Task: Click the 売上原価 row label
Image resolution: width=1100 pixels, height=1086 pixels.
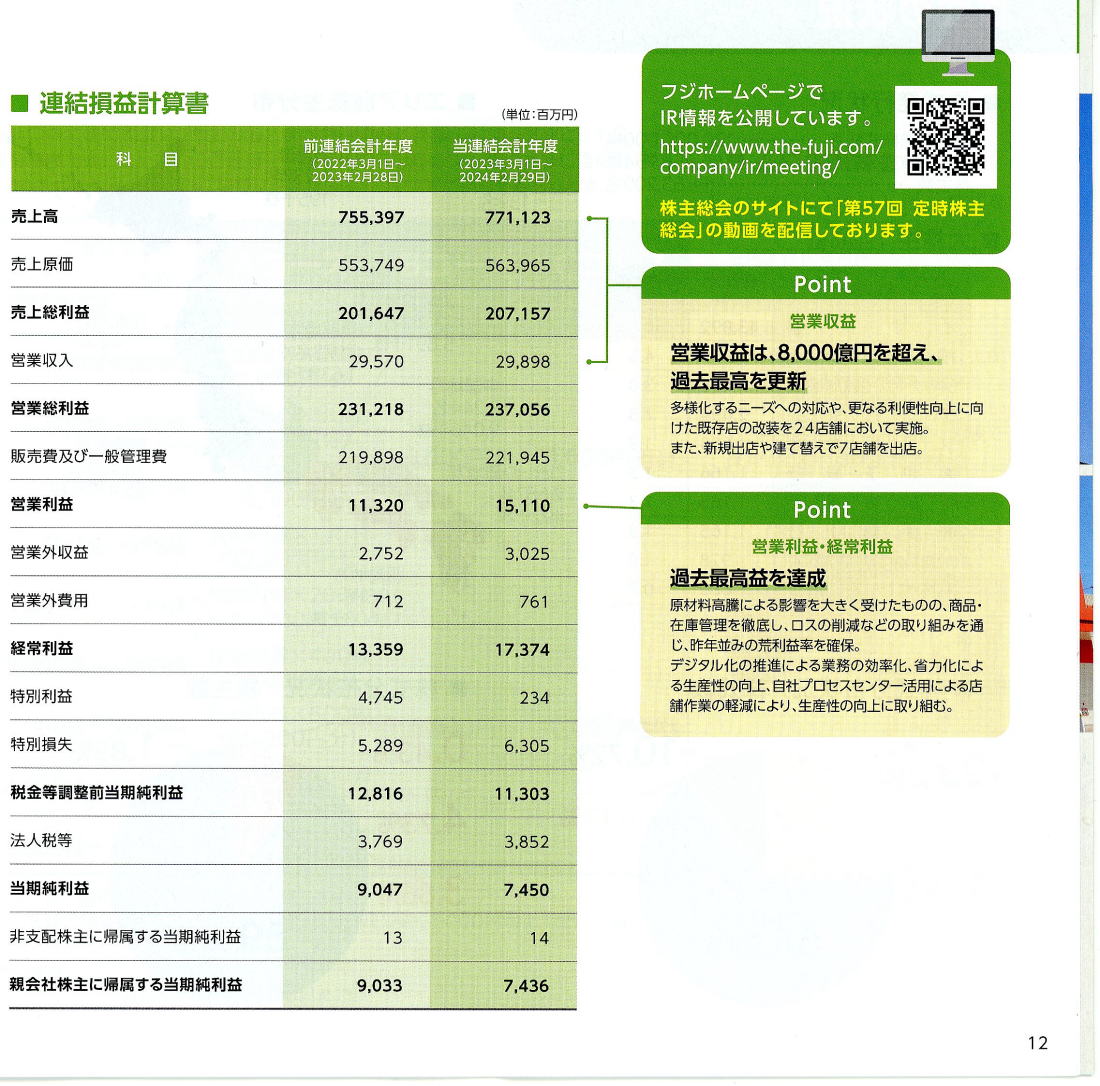Action: [x=42, y=264]
